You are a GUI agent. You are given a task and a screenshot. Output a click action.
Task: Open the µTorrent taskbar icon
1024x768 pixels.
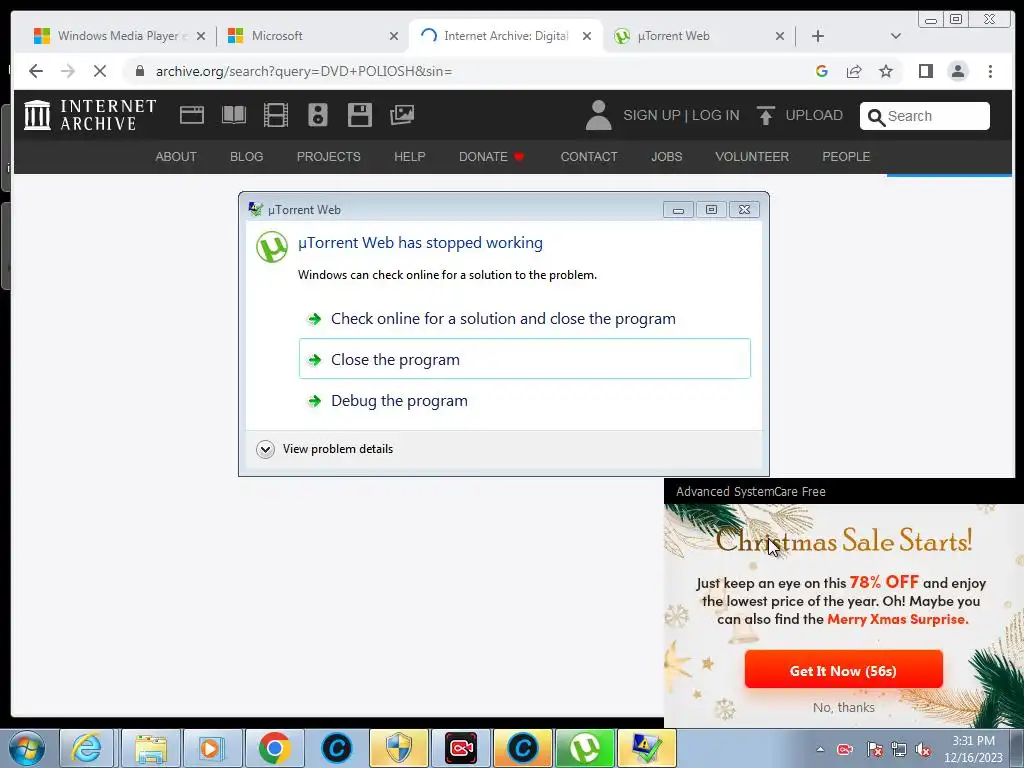584,748
